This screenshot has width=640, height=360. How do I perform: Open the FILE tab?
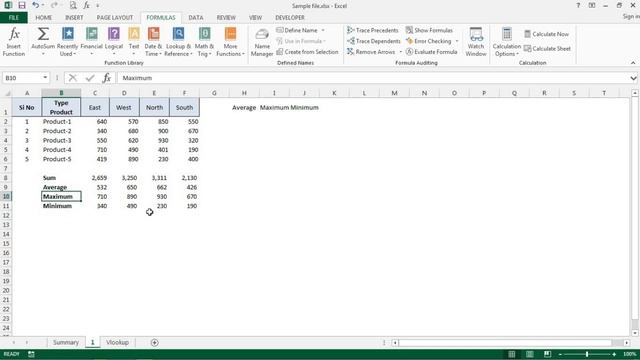tap(14, 18)
